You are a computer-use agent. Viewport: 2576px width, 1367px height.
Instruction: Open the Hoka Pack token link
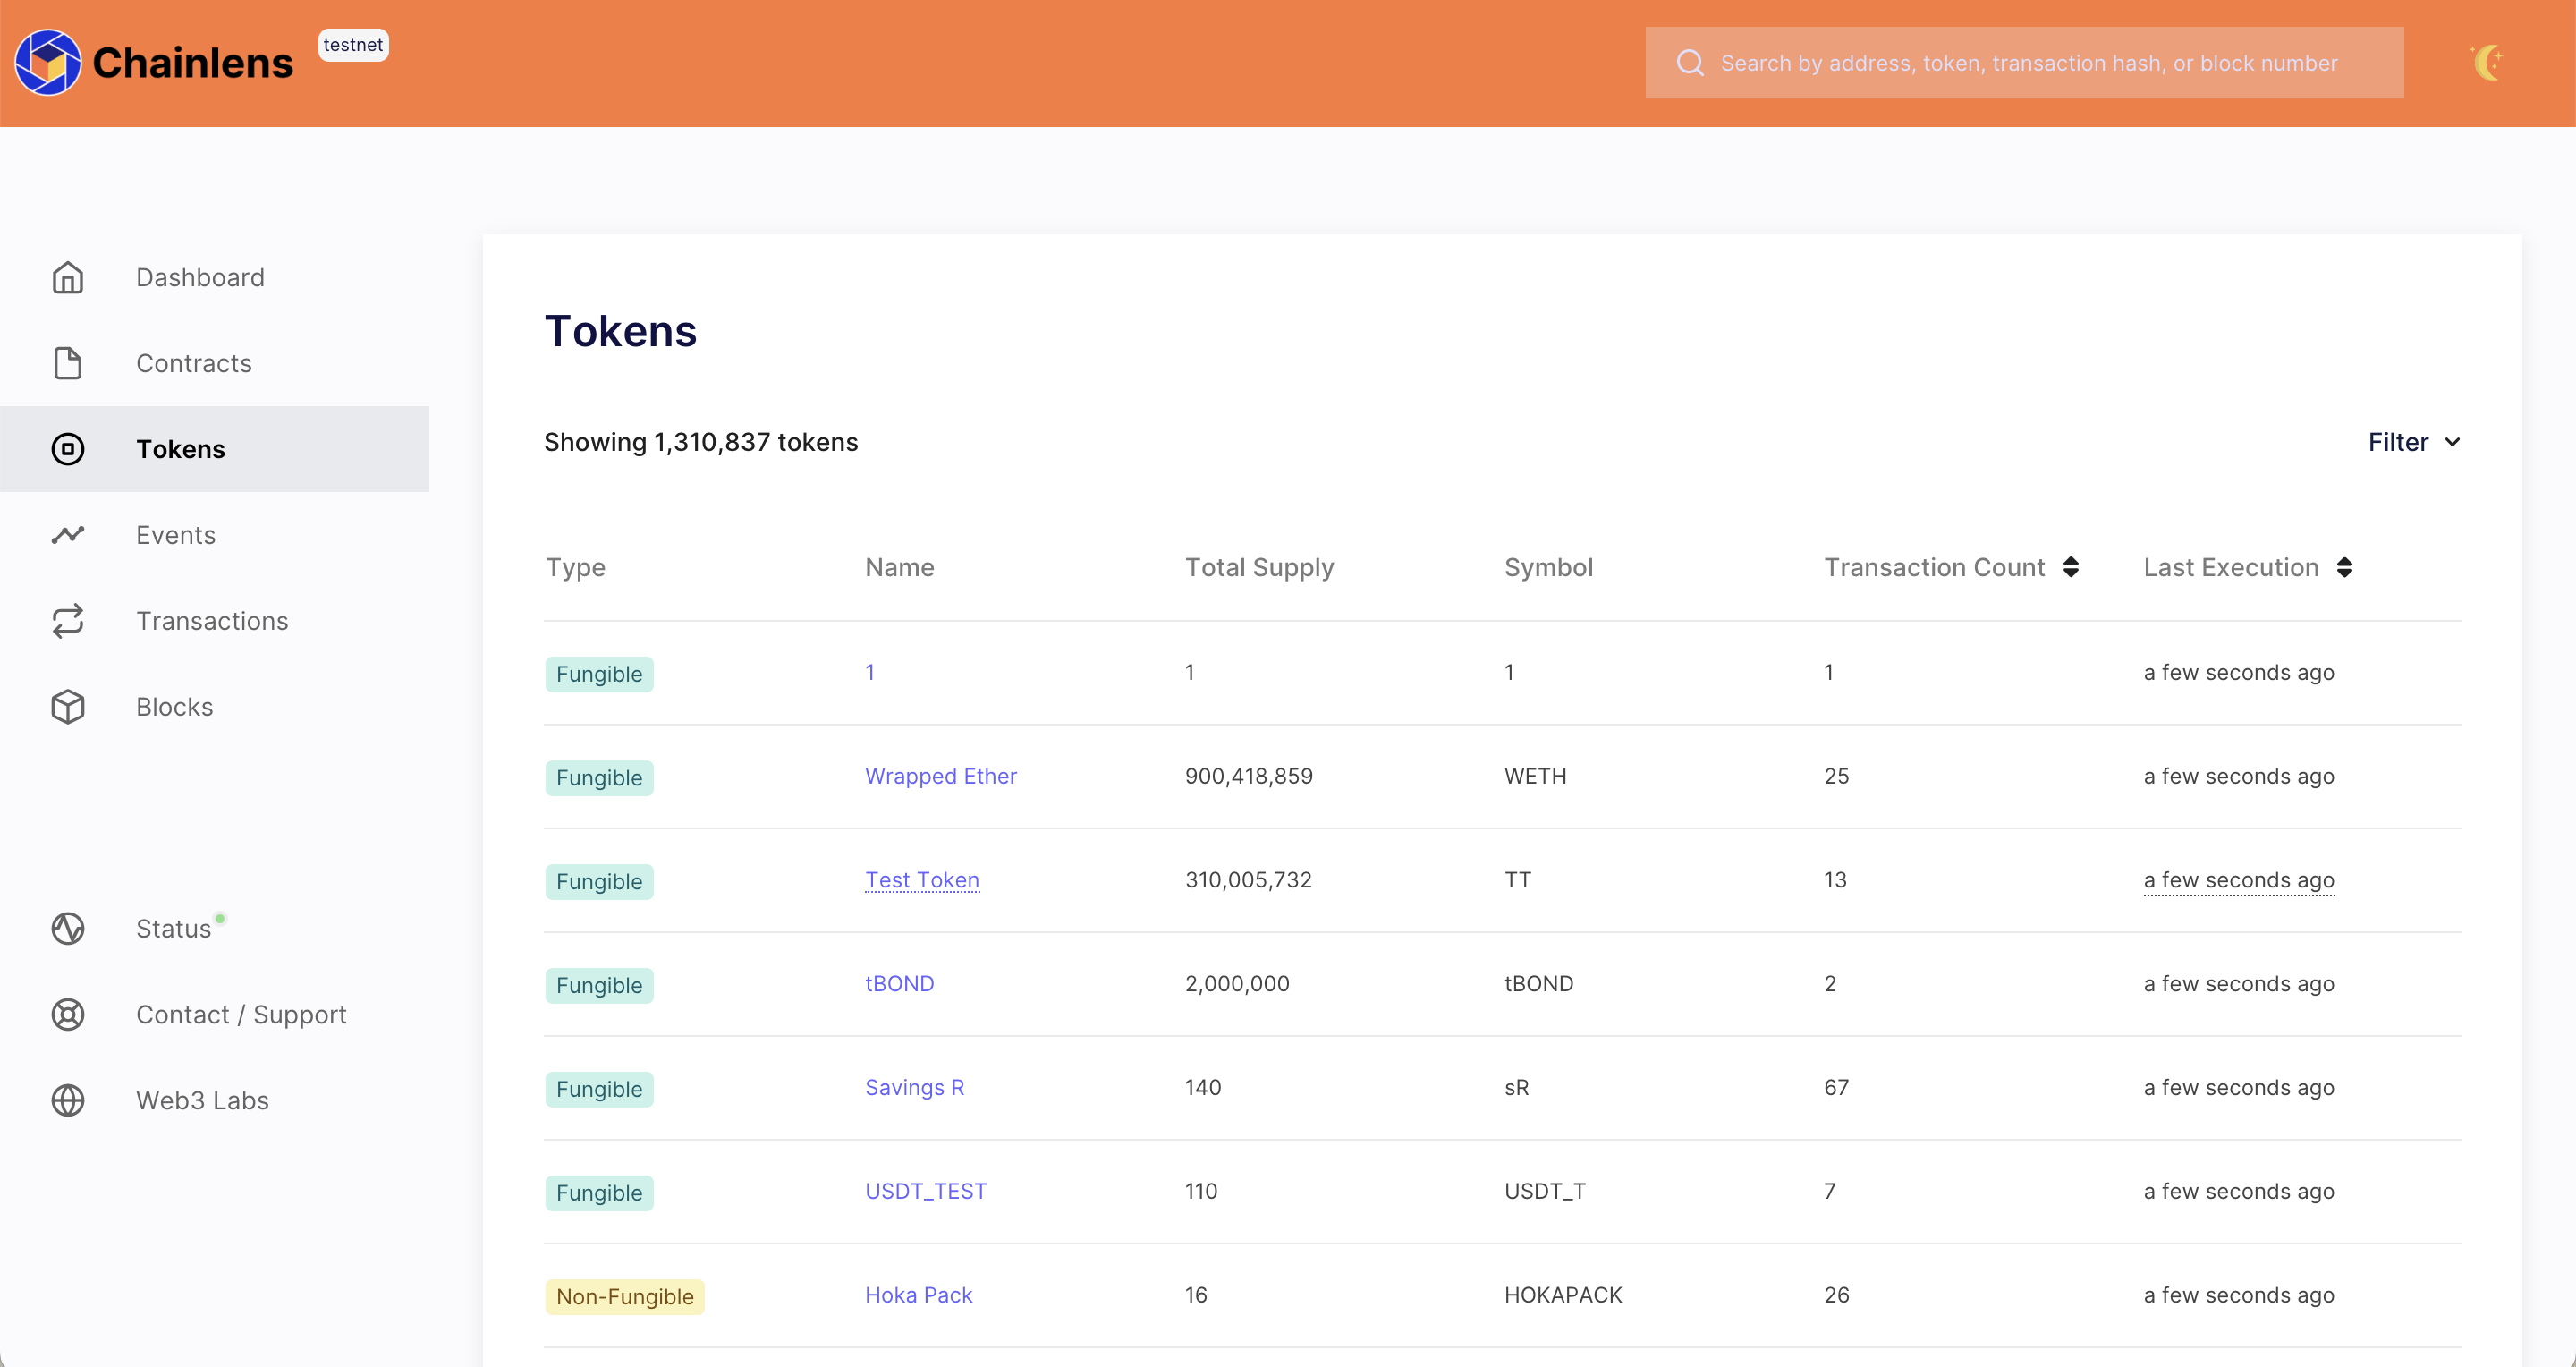point(918,1295)
